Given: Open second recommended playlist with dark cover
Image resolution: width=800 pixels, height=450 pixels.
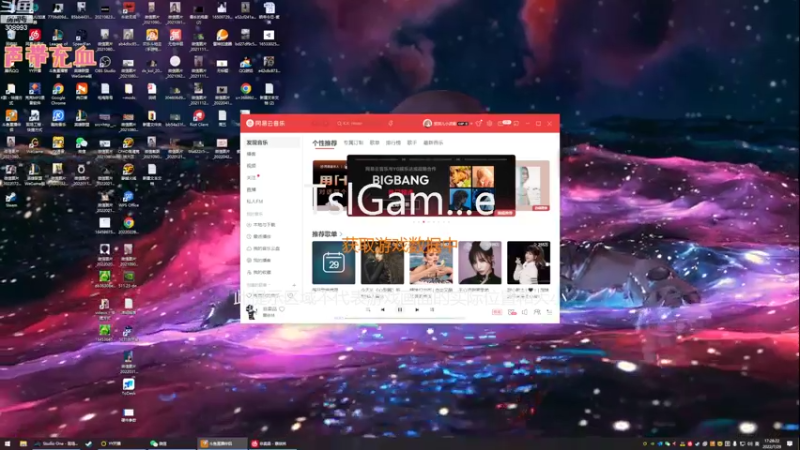Looking at the screenshot, I should [382, 263].
